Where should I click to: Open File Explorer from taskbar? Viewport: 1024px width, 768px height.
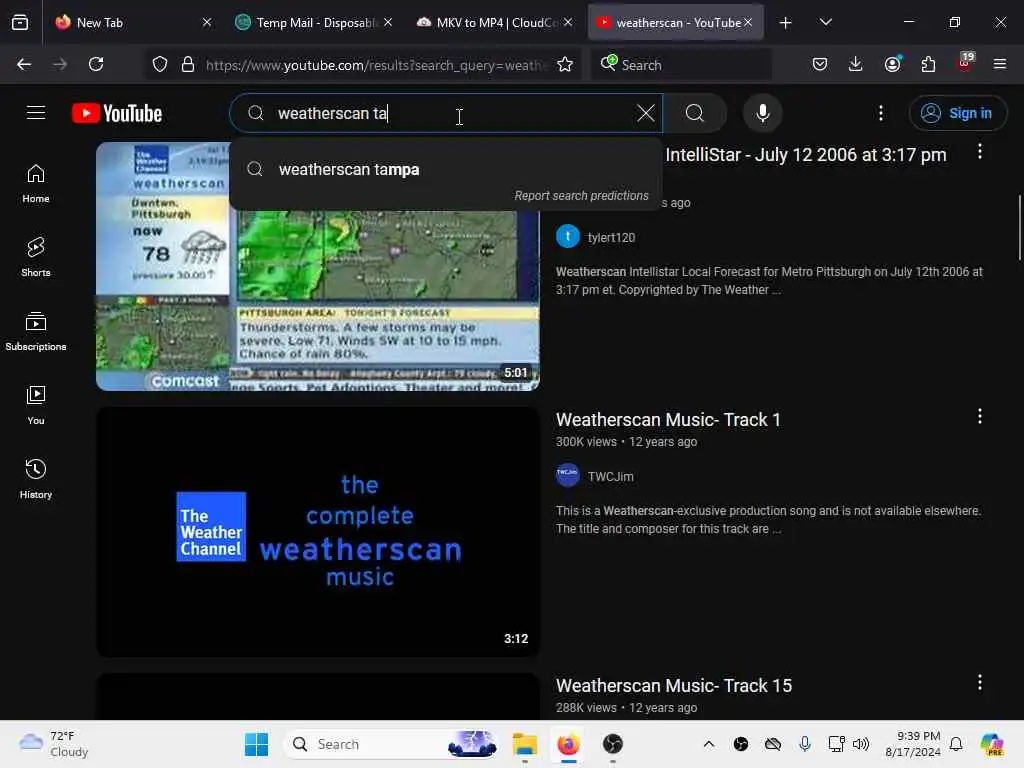(524, 744)
